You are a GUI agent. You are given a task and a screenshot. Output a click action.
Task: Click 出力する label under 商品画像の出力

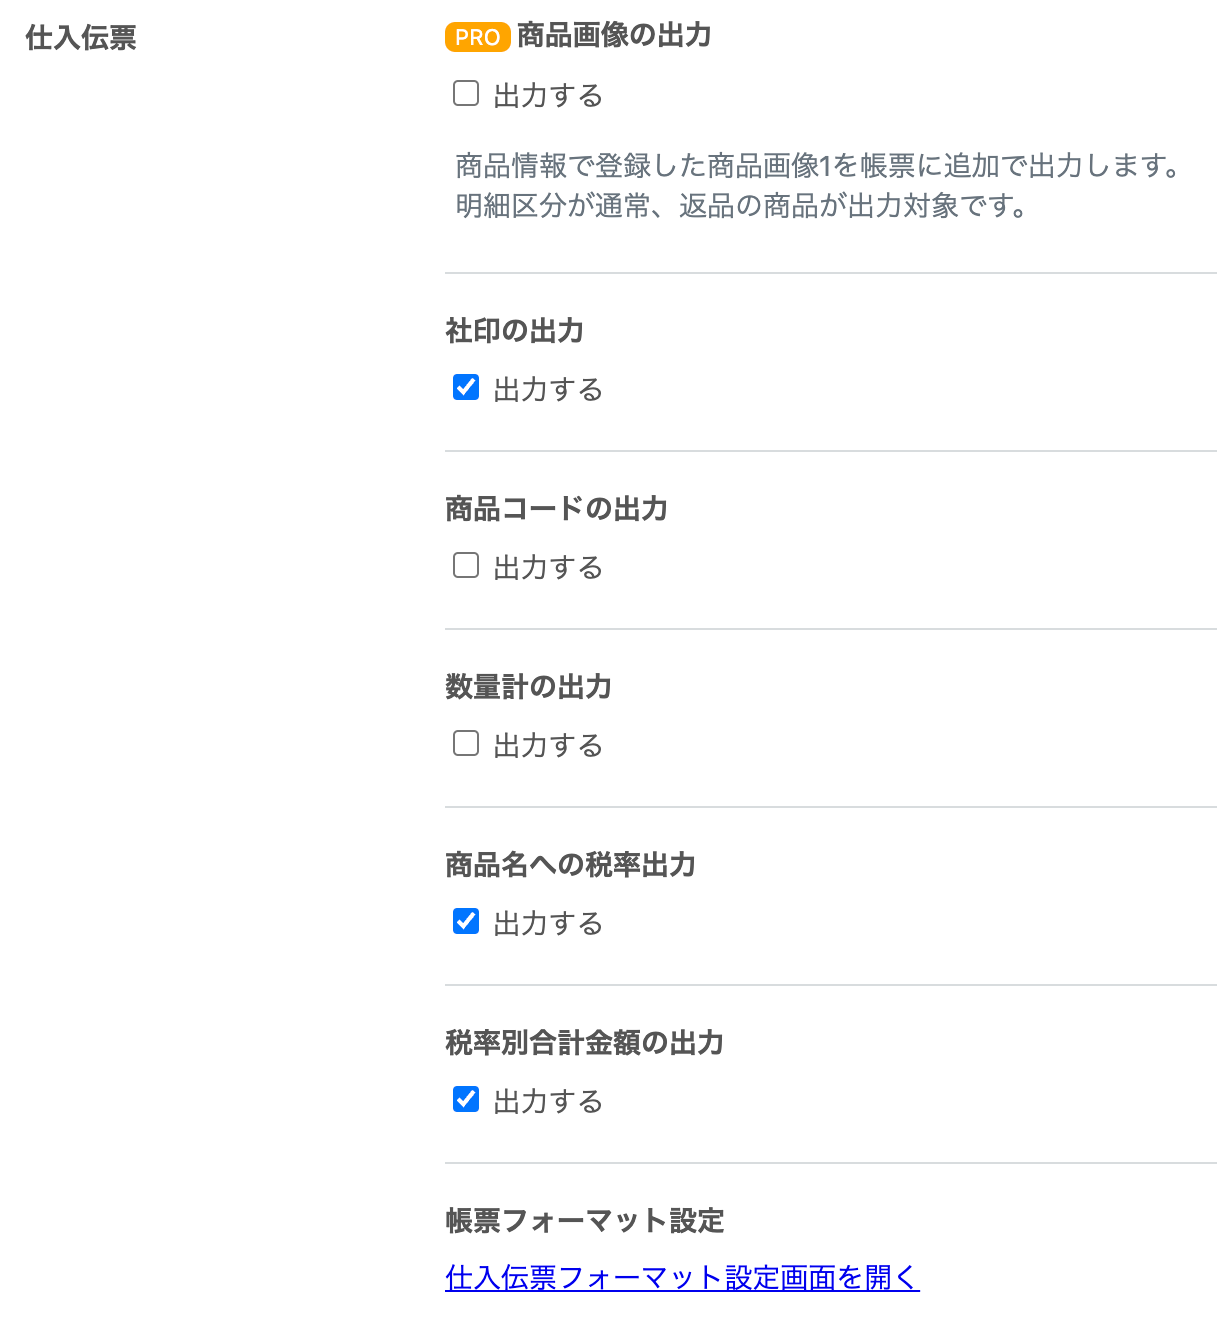pyautogui.click(x=548, y=96)
